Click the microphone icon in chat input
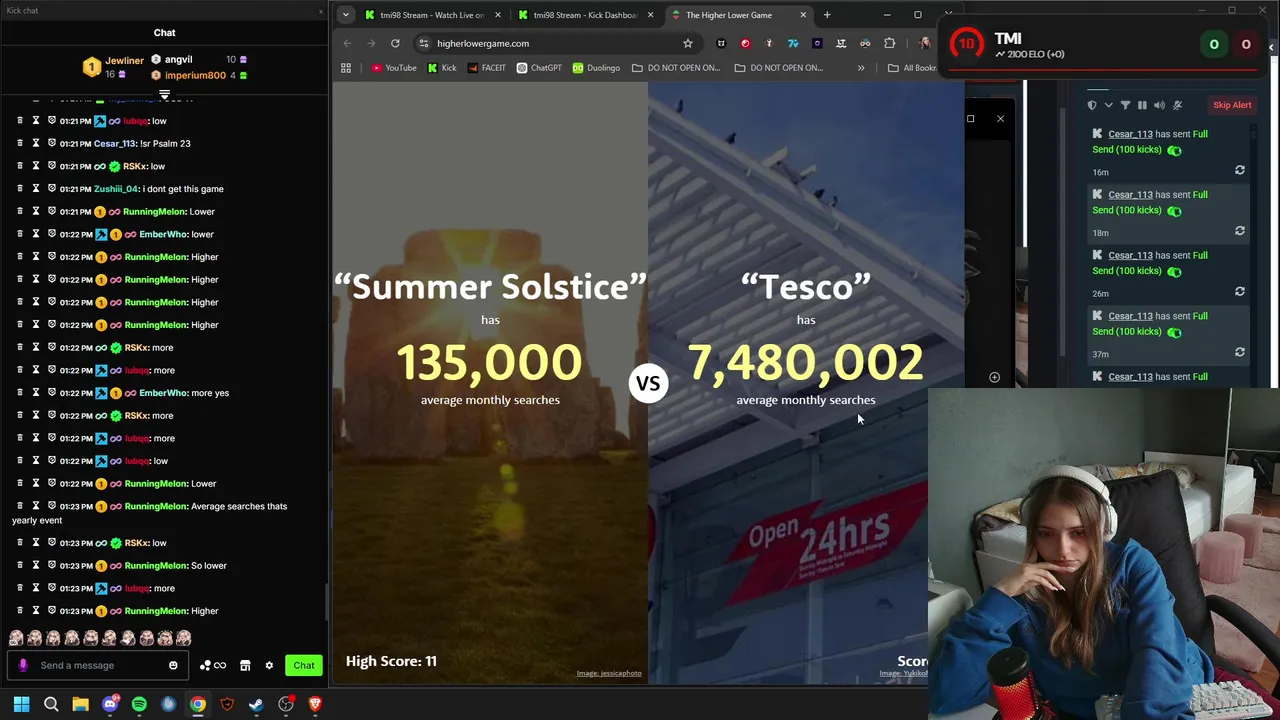Viewport: 1280px width, 720px height. [x=23, y=665]
